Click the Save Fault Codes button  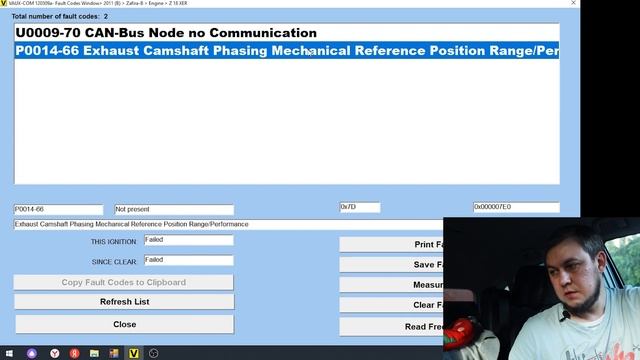pyautogui.click(x=391, y=264)
